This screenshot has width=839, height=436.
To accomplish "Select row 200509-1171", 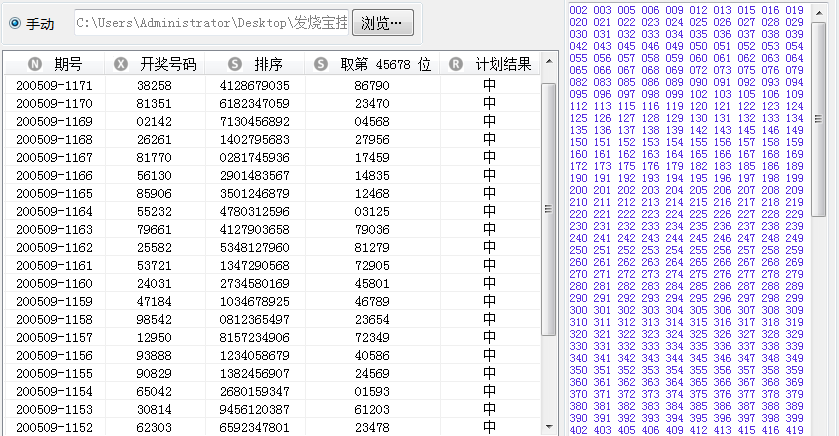I will click(272, 85).
